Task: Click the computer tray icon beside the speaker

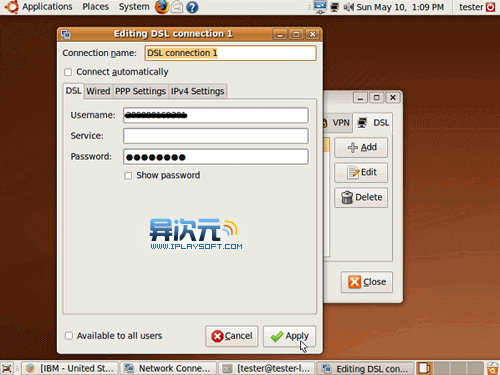Action: (x=335, y=7)
